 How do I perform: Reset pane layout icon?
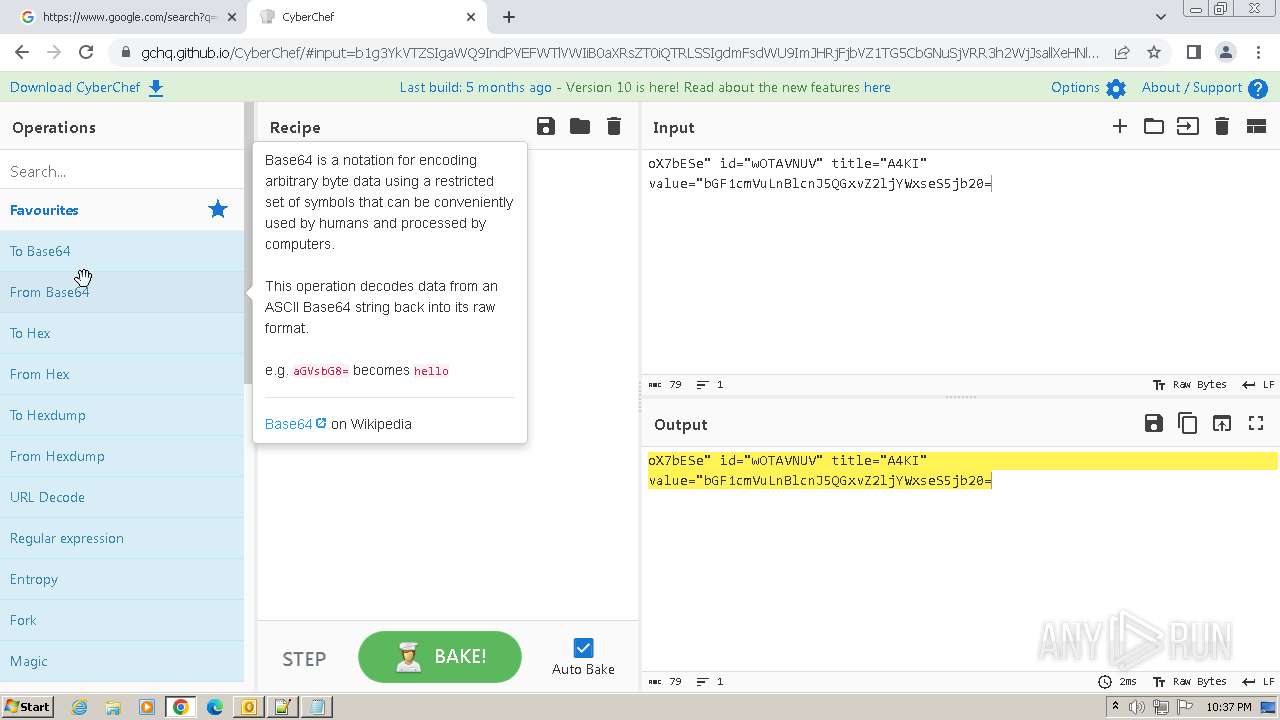(1256, 126)
